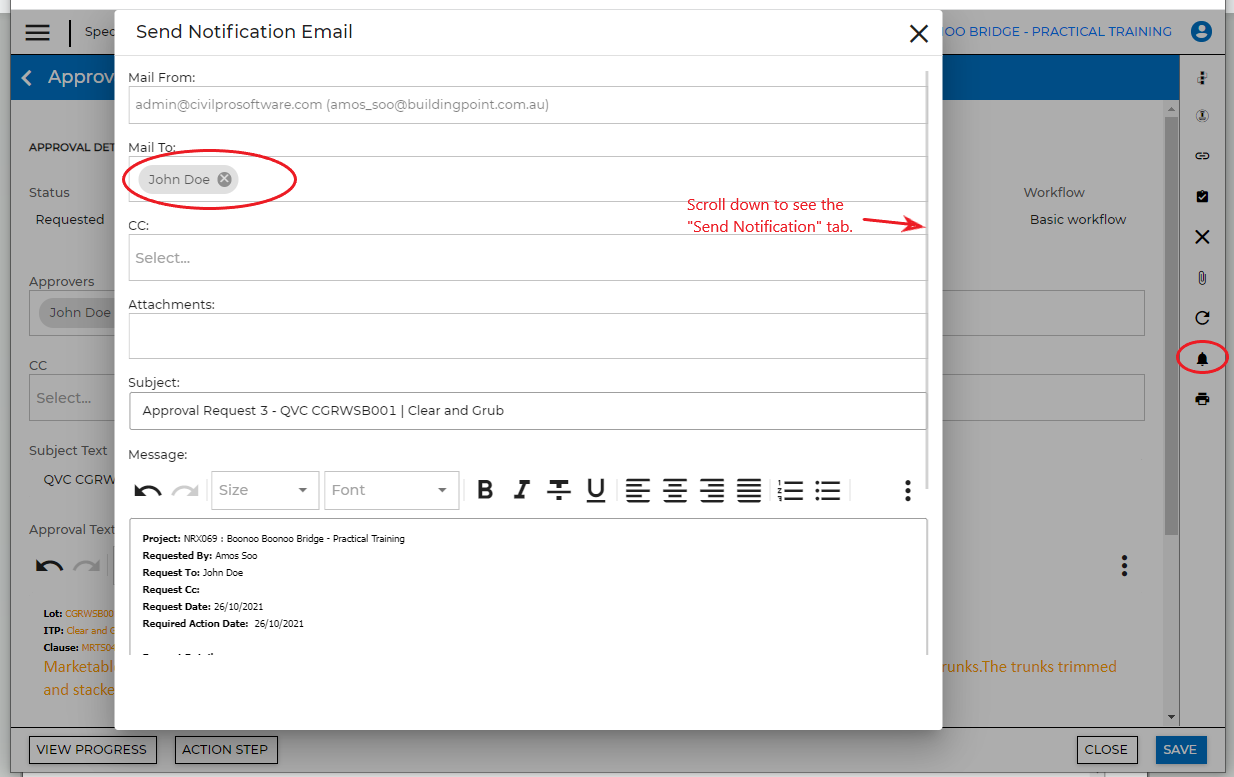Undo the last message edit
1234x777 pixels.
(x=148, y=490)
